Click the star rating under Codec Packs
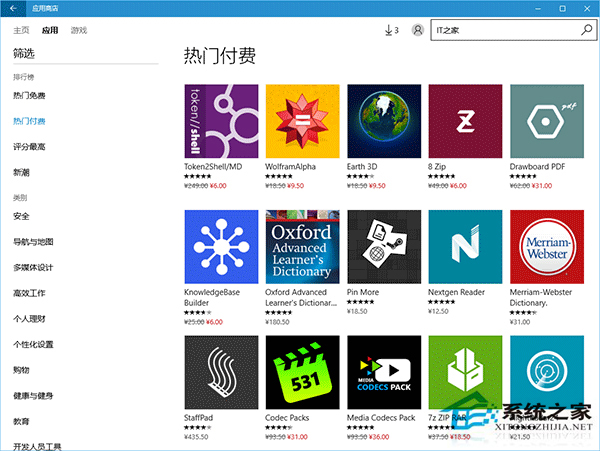Viewport: 600px width, 451px height. coord(279,427)
